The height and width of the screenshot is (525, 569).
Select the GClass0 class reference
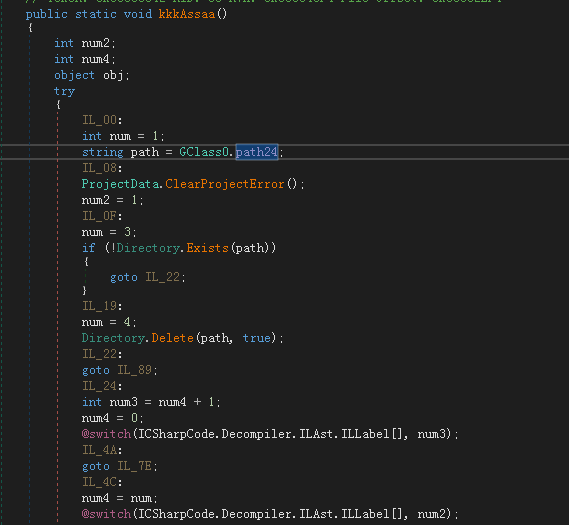point(204,152)
